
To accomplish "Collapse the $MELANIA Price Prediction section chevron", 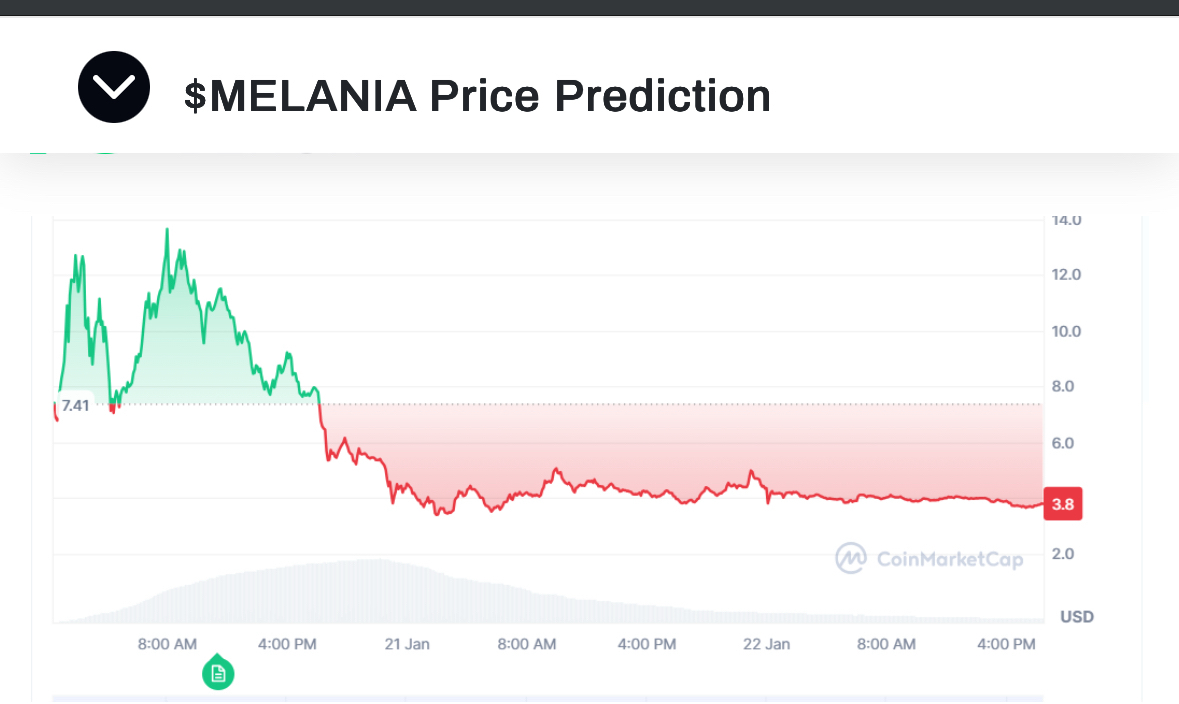I will [114, 87].
